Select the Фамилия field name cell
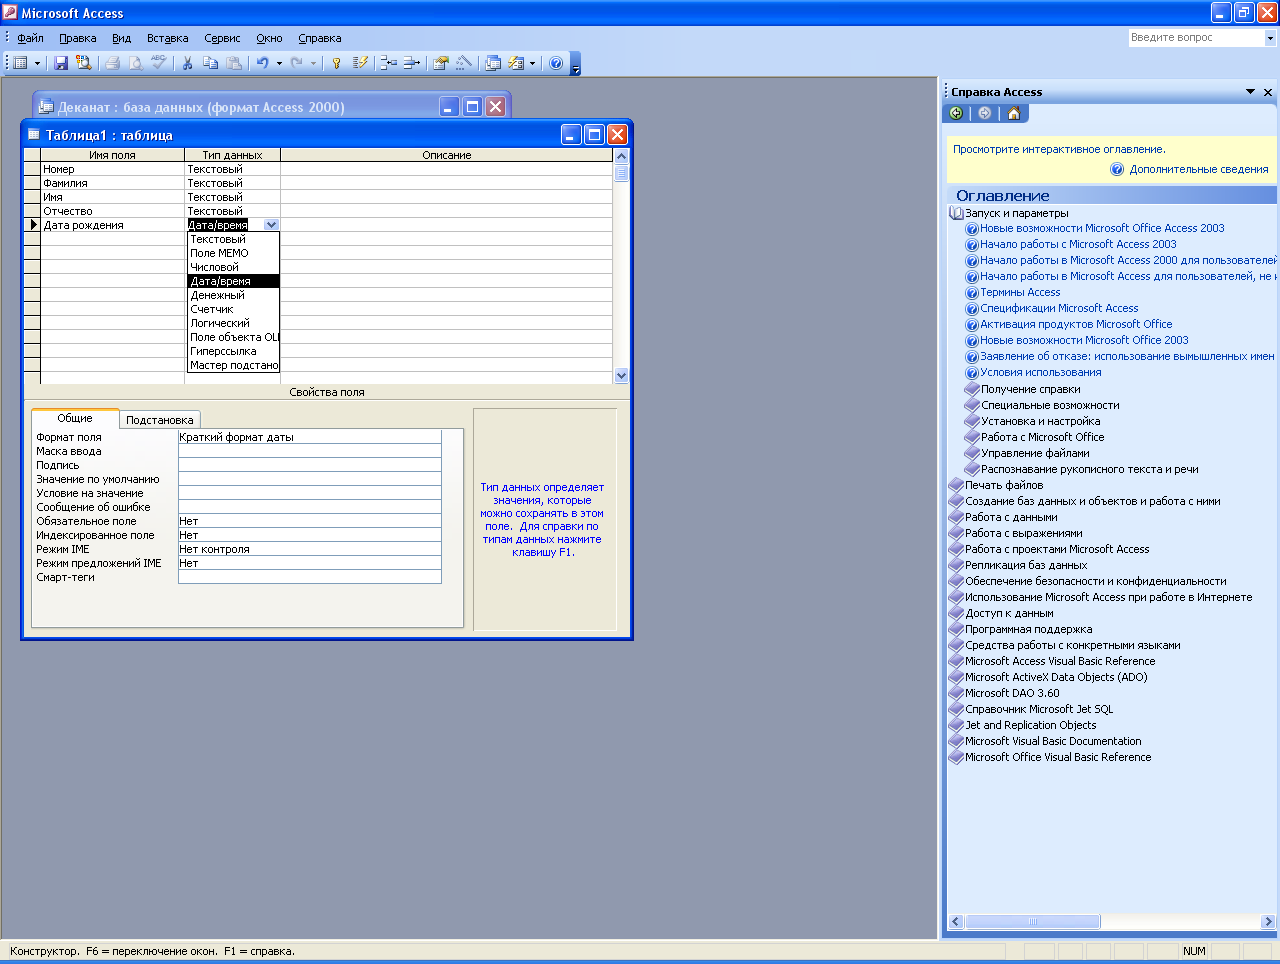Screen dimensions: 1280x964 click(x=112, y=183)
